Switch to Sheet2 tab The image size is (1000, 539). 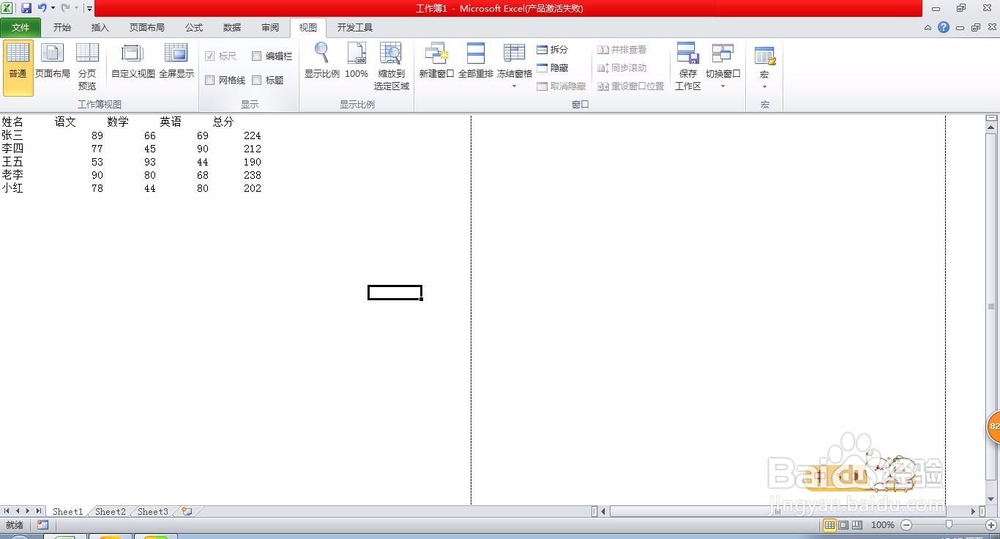tap(110, 512)
